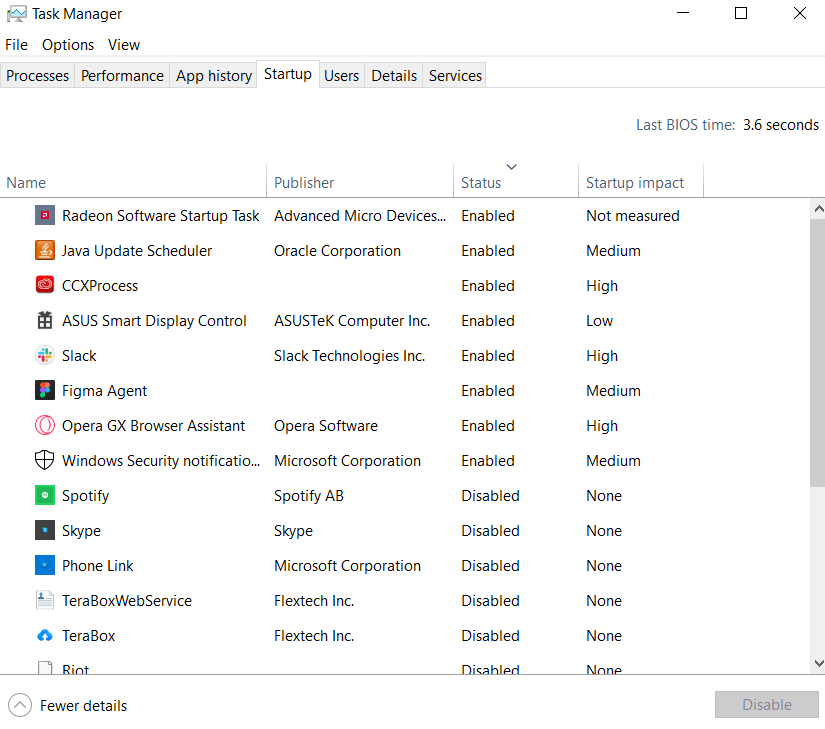
Task: Click the scrollbar down arrow
Action: [x=818, y=663]
